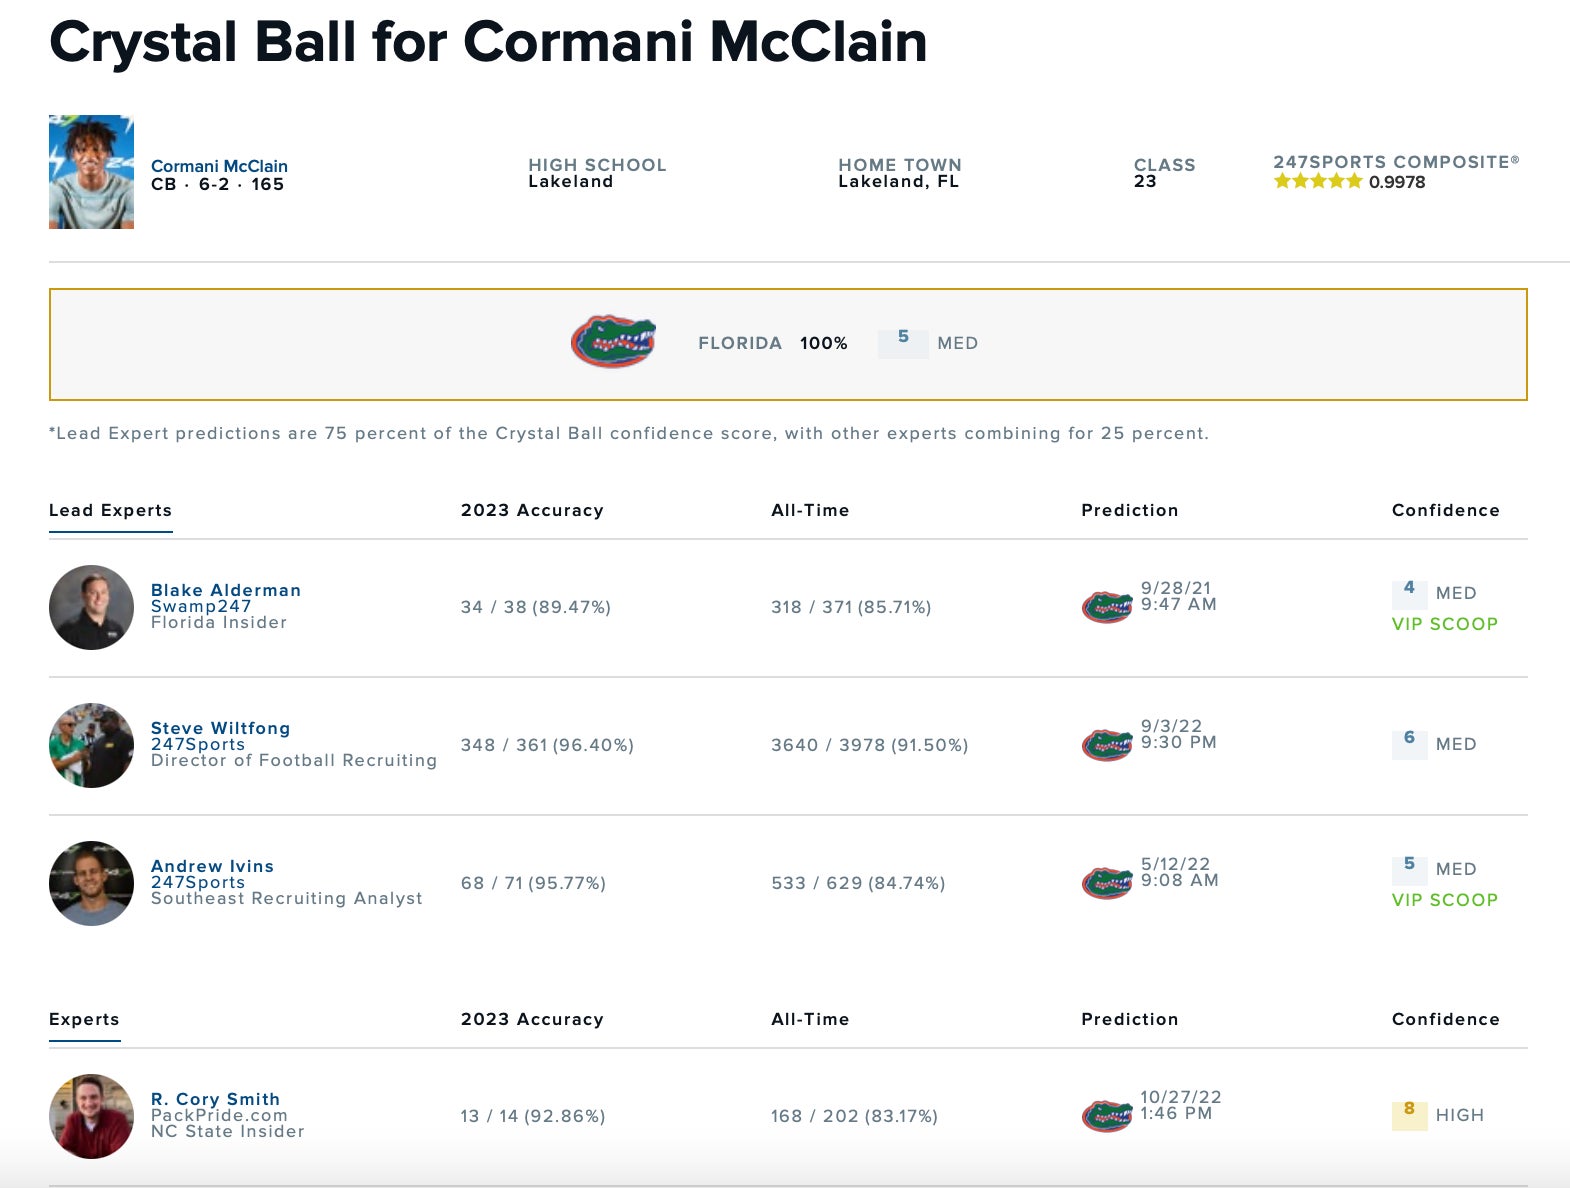Click the large Florida Gators logo in banner
1570x1188 pixels.
613,342
